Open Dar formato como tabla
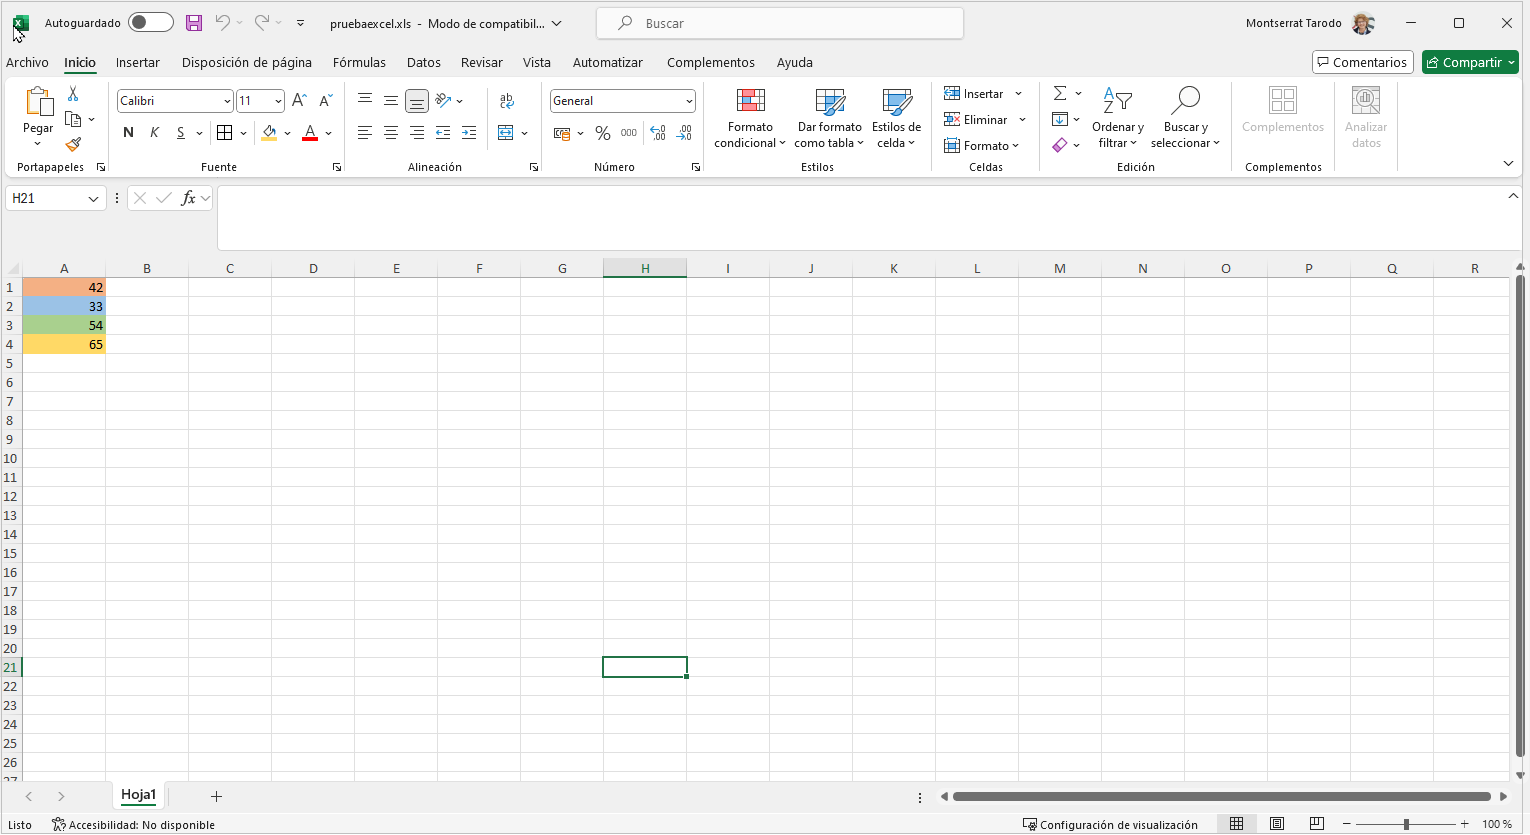1530x835 pixels. [829, 117]
